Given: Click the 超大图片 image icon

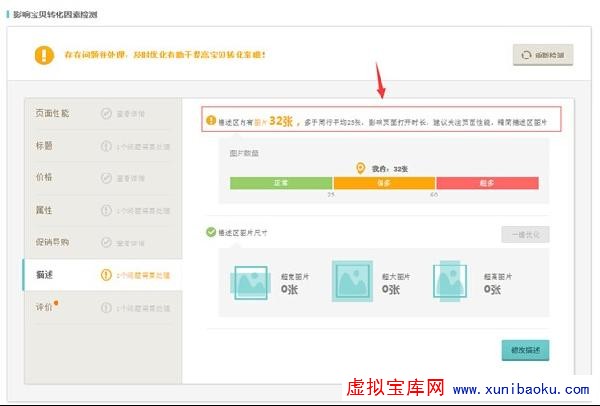Looking at the screenshot, I should coord(351,282).
